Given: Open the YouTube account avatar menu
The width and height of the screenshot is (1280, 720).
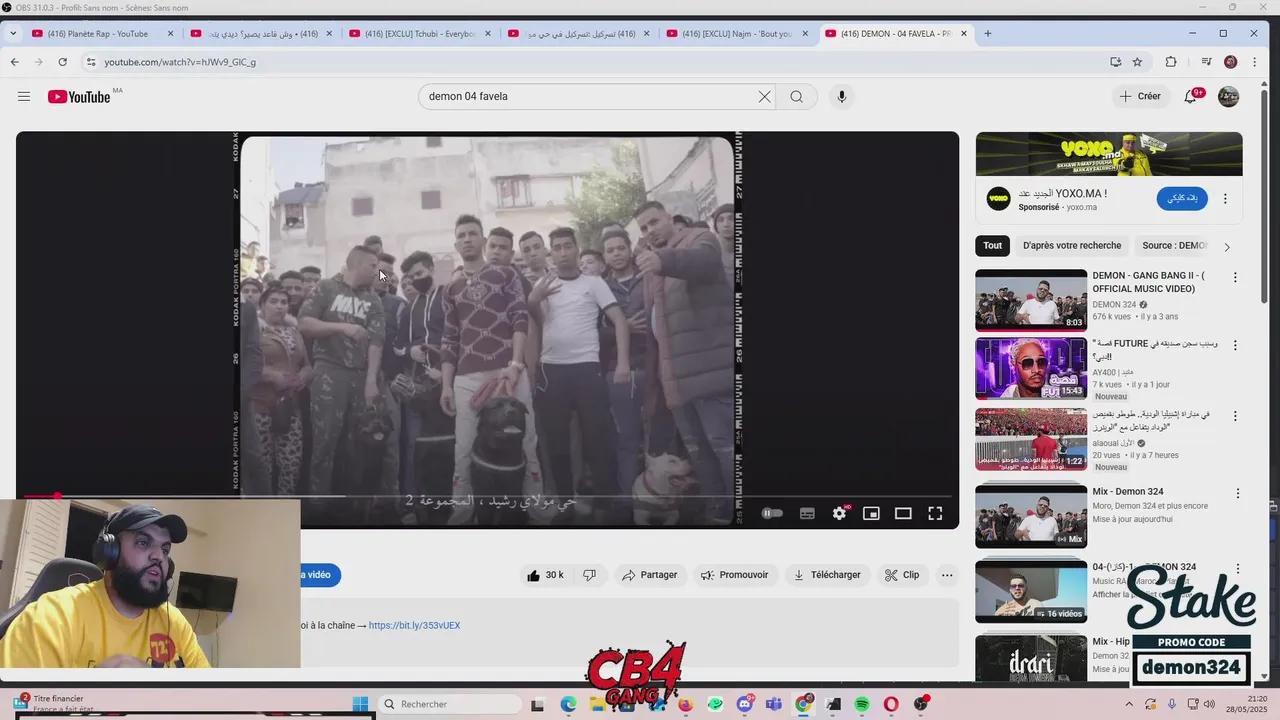Looking at the screenshot, I should click(x=1229, y=96).
